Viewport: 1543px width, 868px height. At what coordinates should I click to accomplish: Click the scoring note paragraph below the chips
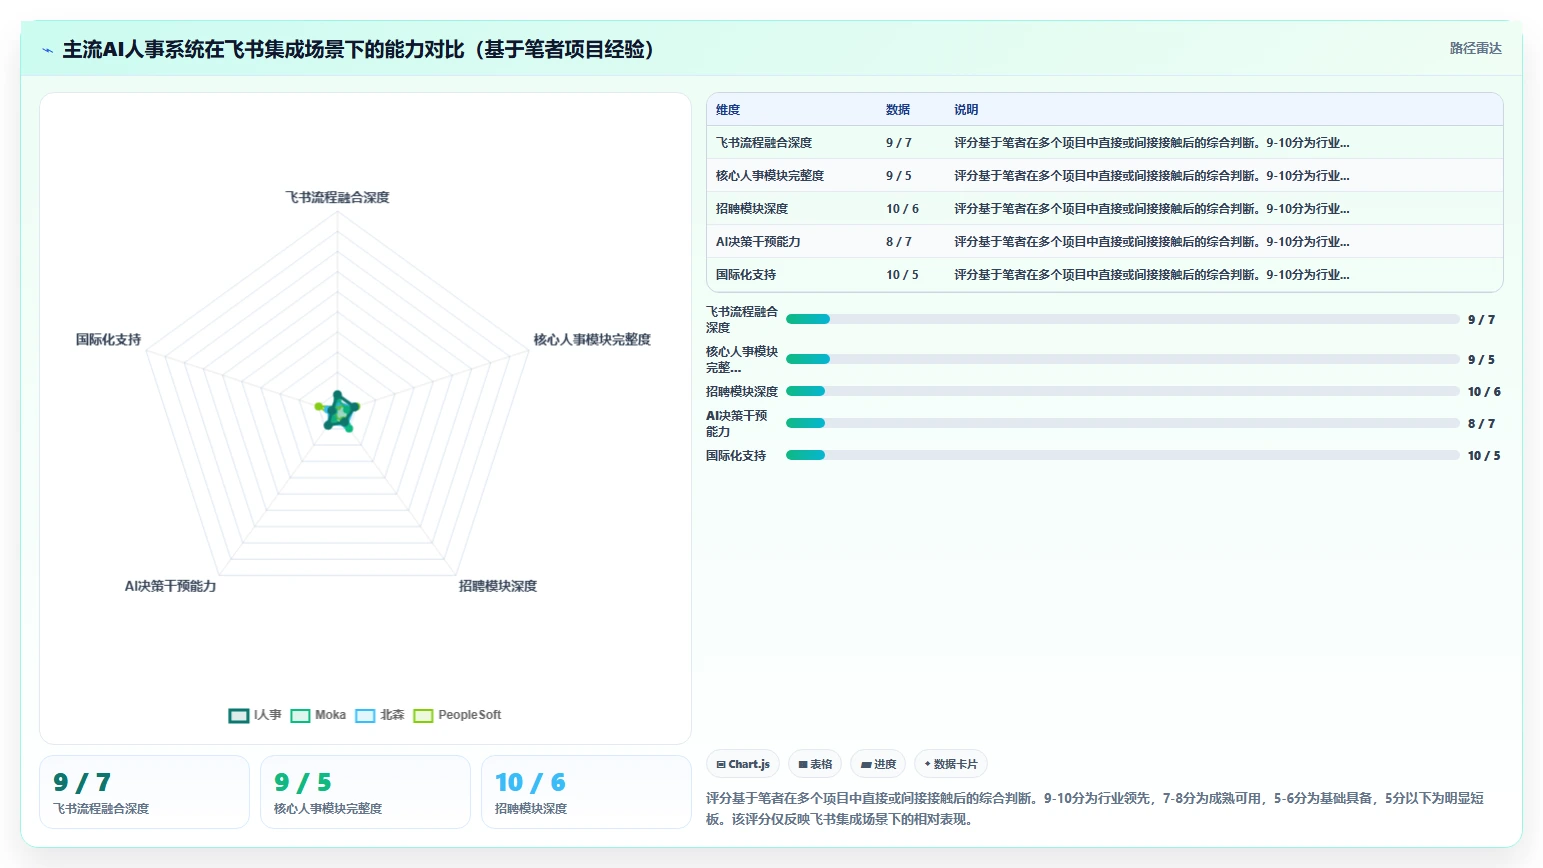1095,809
